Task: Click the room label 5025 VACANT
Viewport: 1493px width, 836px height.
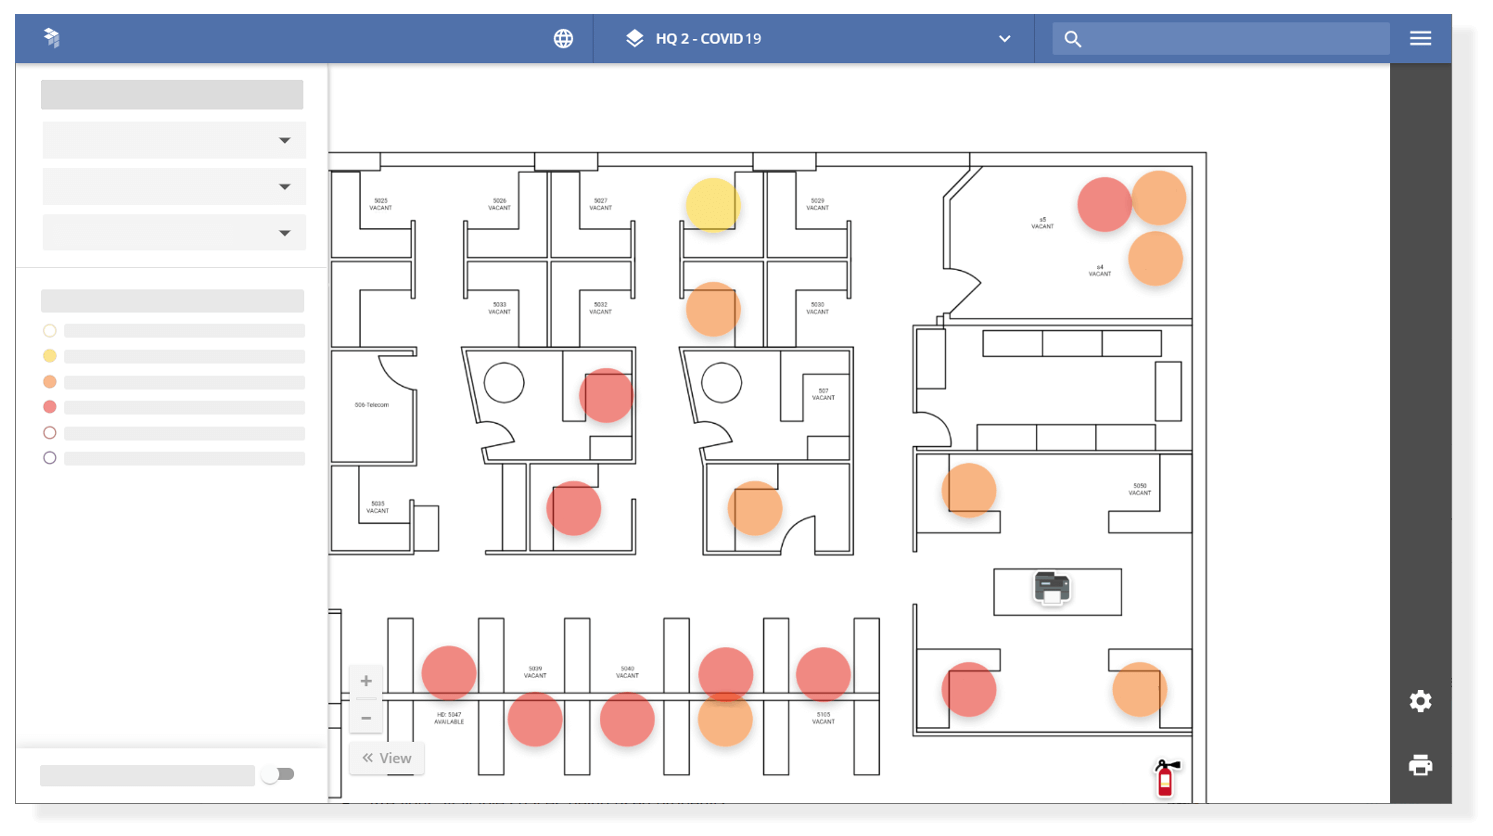Action: [381, 204]
